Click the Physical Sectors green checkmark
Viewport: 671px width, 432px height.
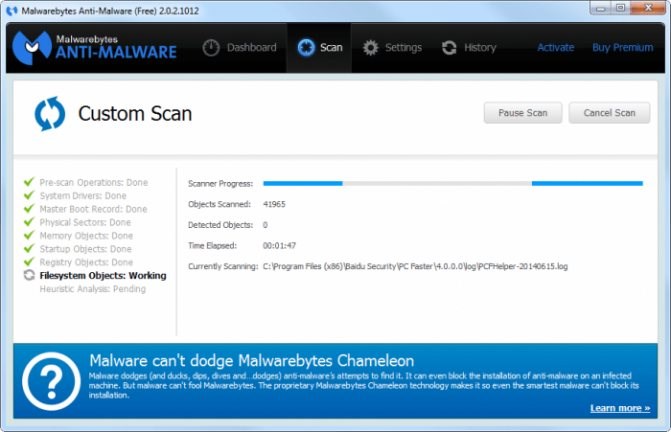click(29, 222)
